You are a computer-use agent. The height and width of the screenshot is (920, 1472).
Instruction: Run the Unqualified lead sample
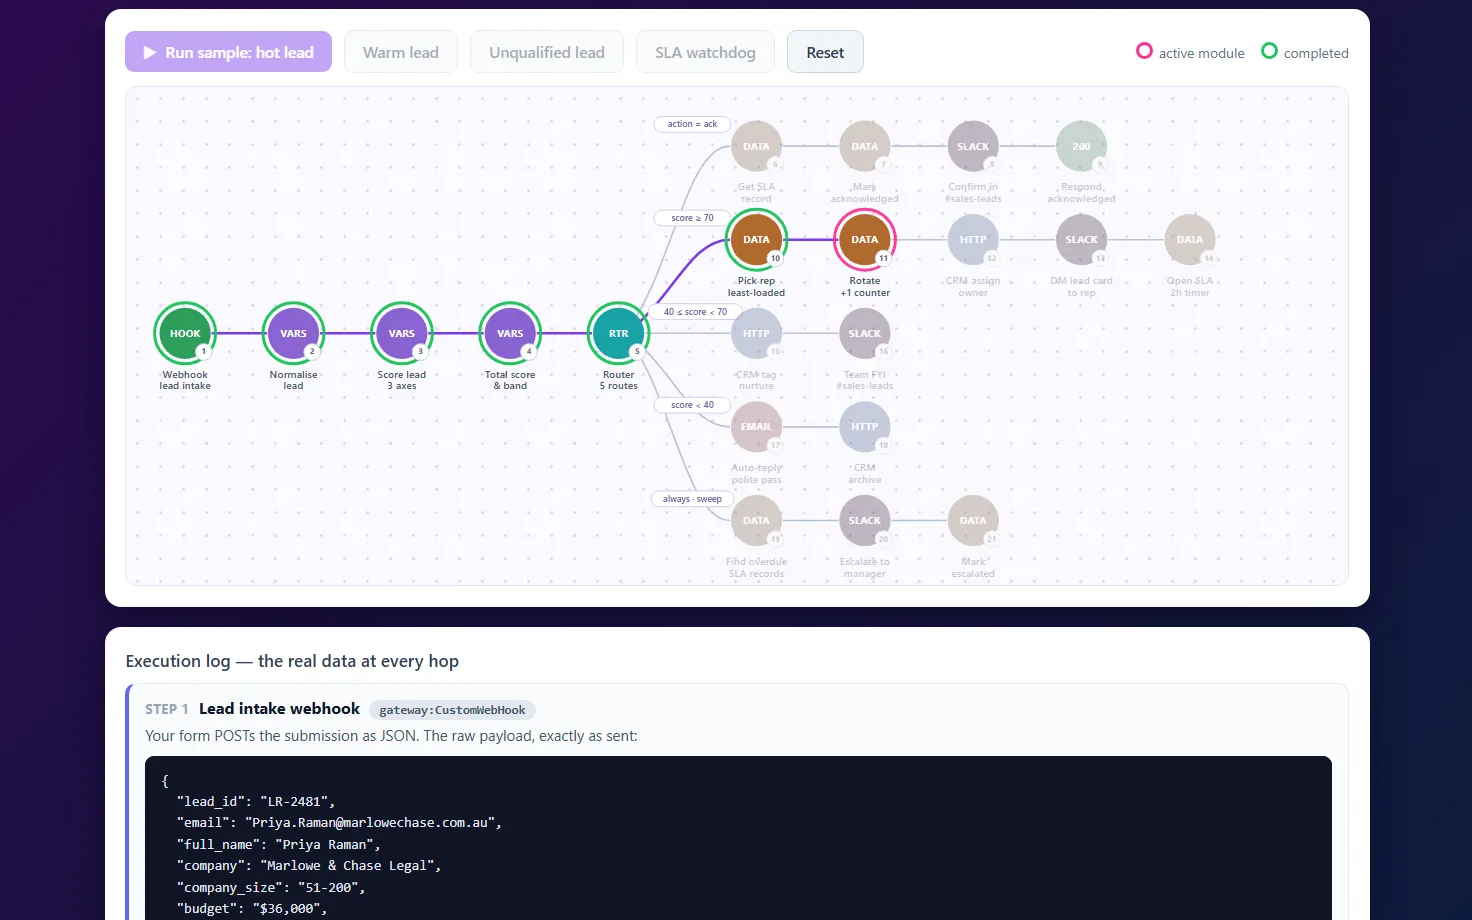547,52
